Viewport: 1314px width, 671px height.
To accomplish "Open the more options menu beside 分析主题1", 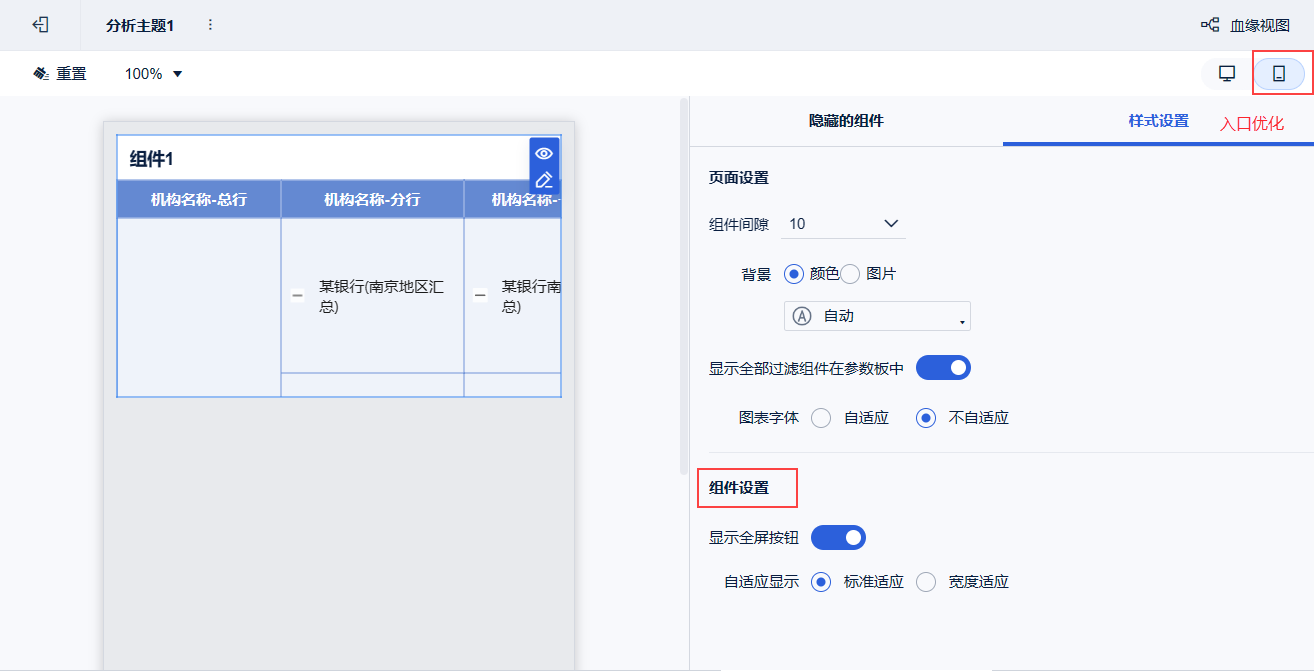I will point(210,25).
